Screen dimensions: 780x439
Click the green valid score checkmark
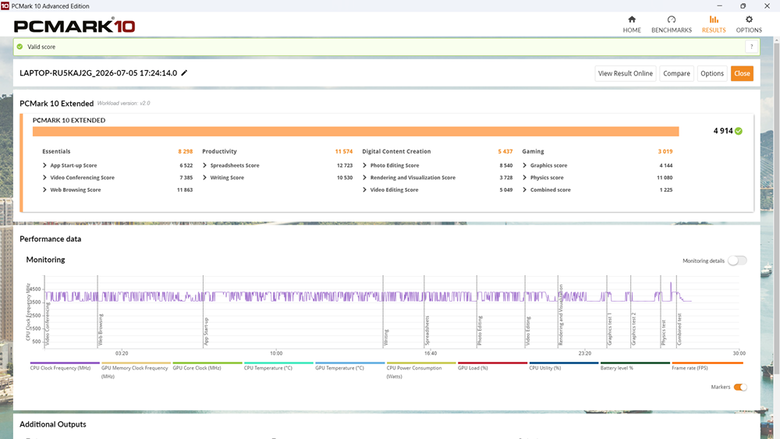20,47
